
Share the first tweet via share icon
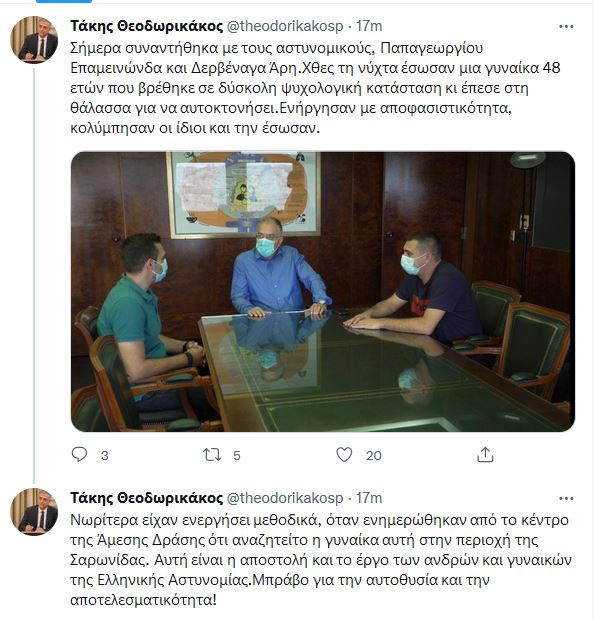point(485,455)
